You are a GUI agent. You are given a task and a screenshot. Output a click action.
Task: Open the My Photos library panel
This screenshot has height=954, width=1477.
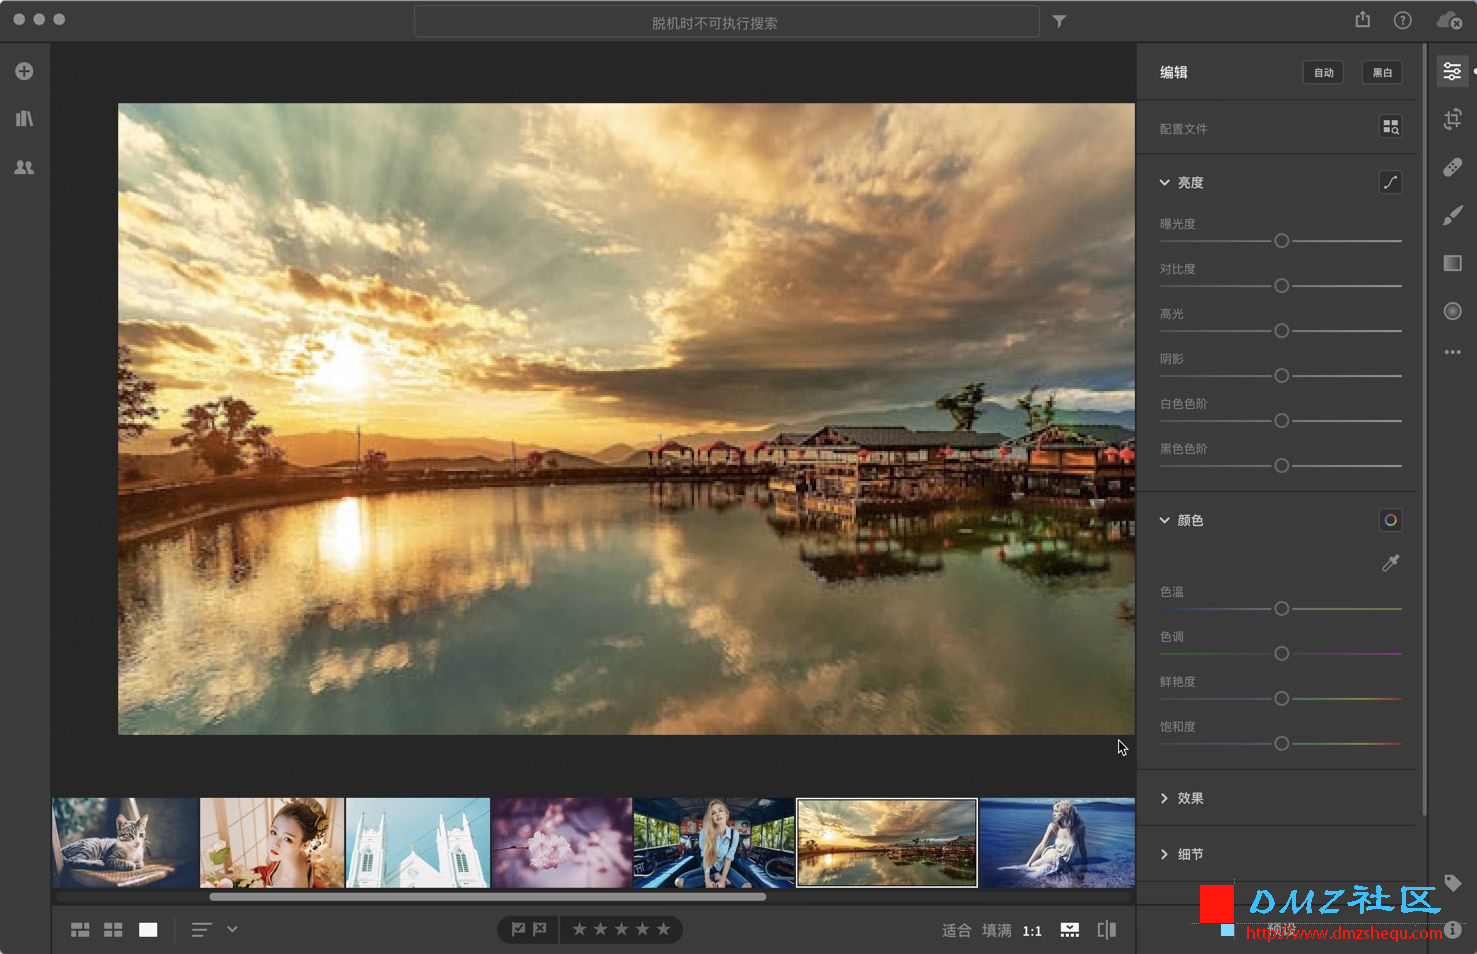click(x=24, y=119)
